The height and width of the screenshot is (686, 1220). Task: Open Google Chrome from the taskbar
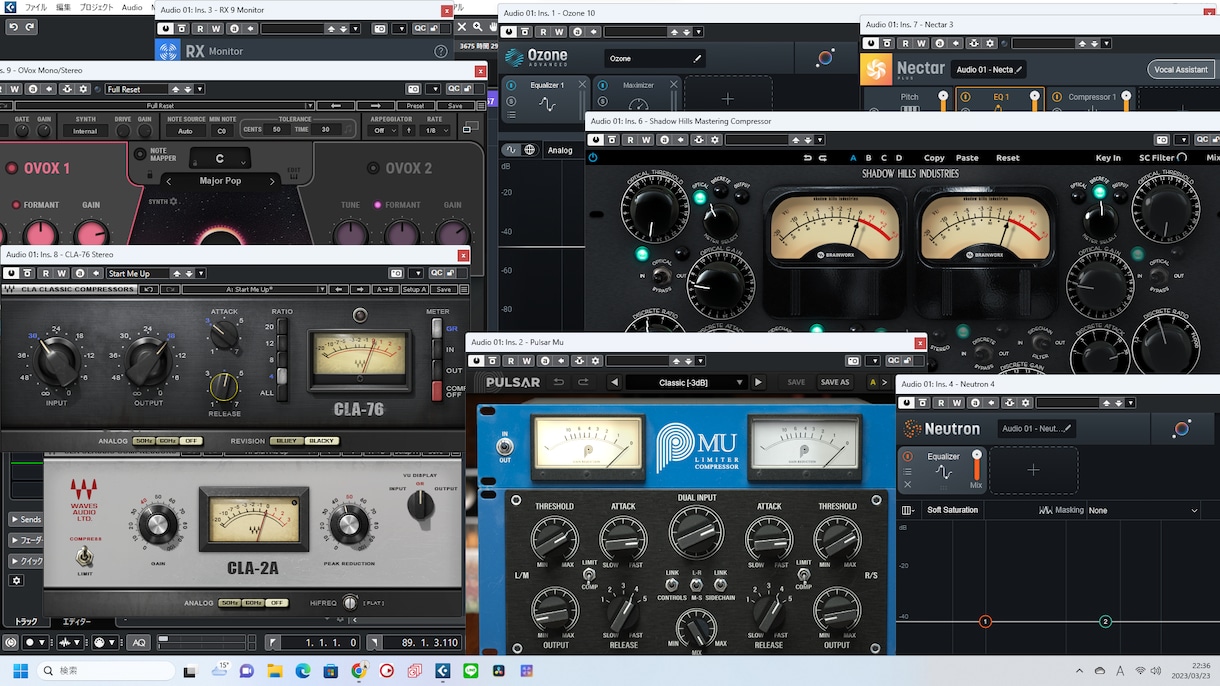(358, 670)
